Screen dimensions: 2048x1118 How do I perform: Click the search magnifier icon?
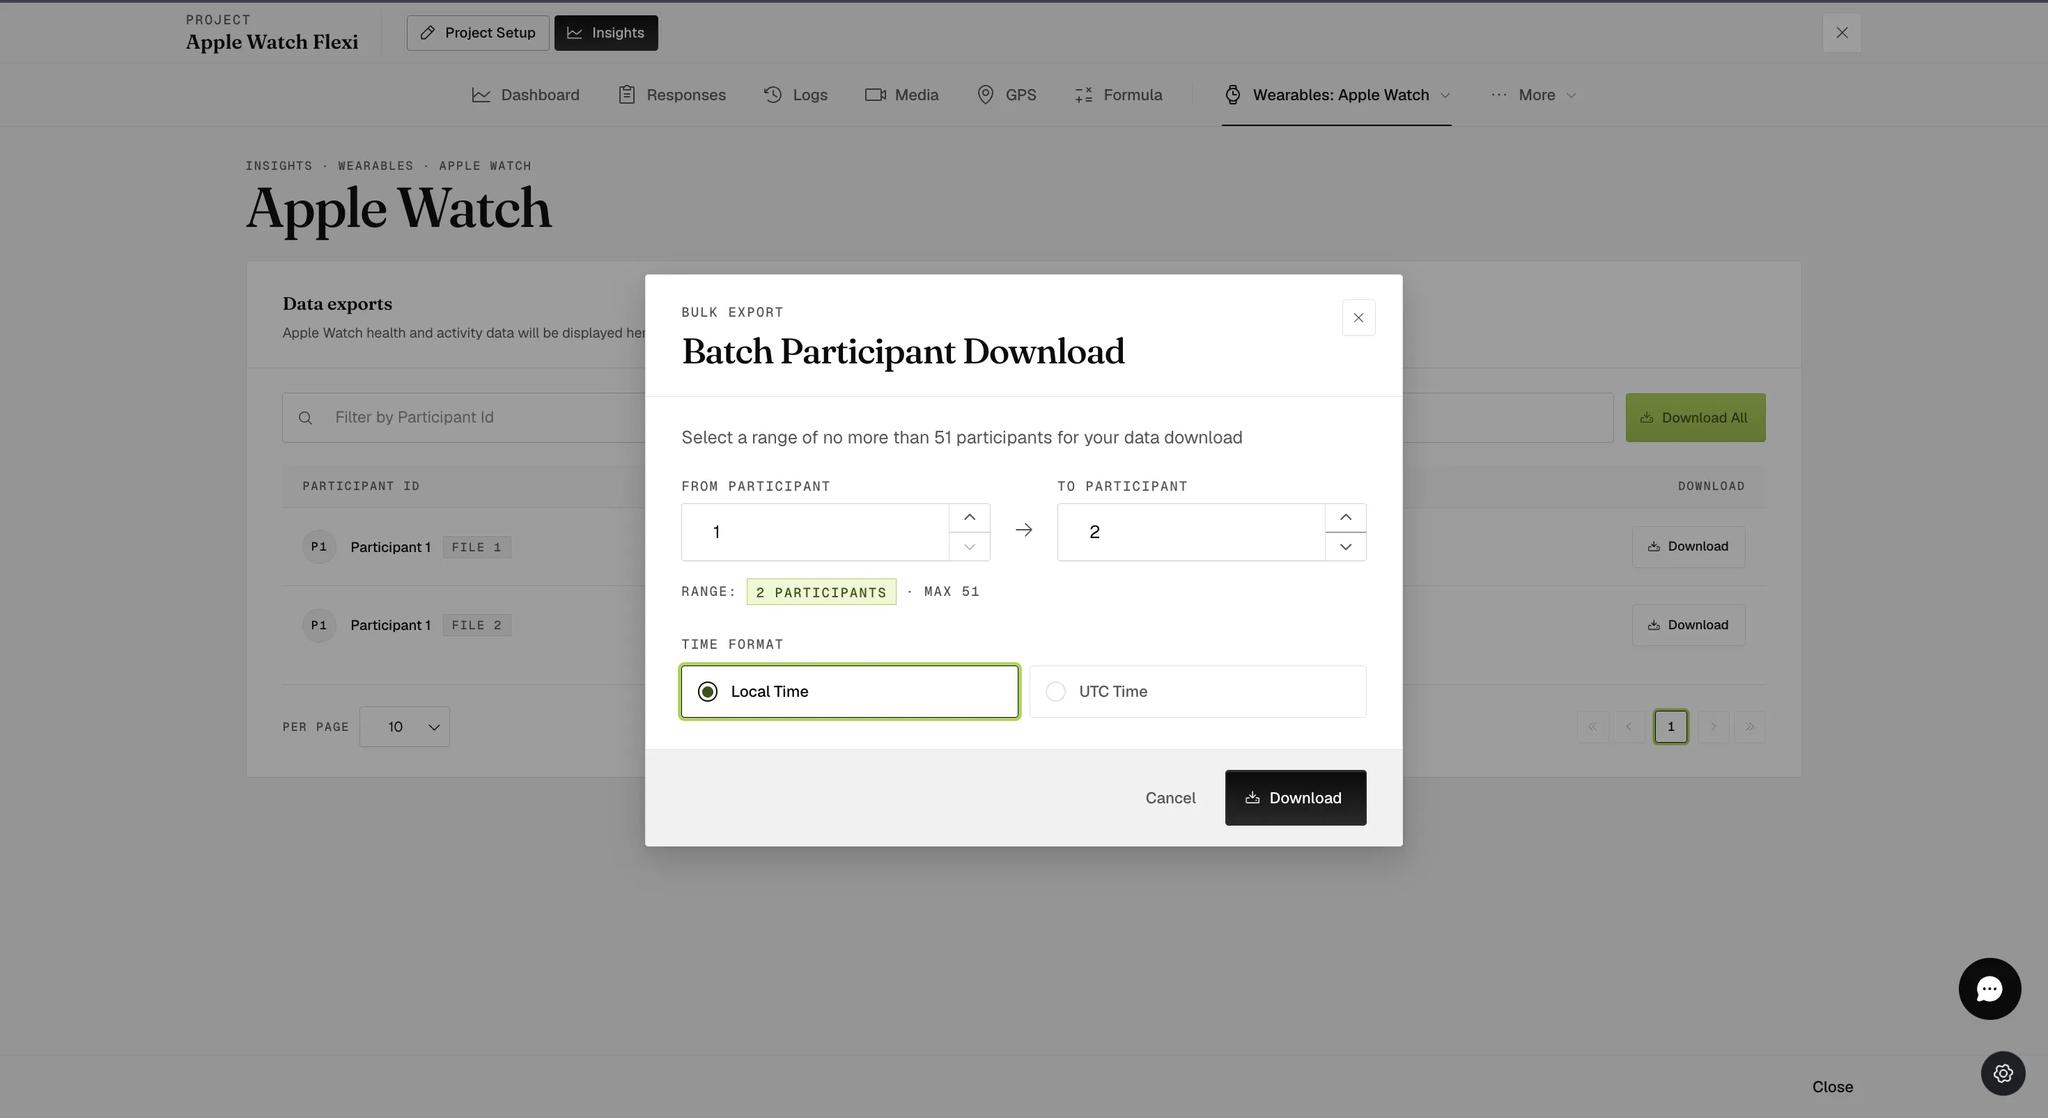[305, 418]
